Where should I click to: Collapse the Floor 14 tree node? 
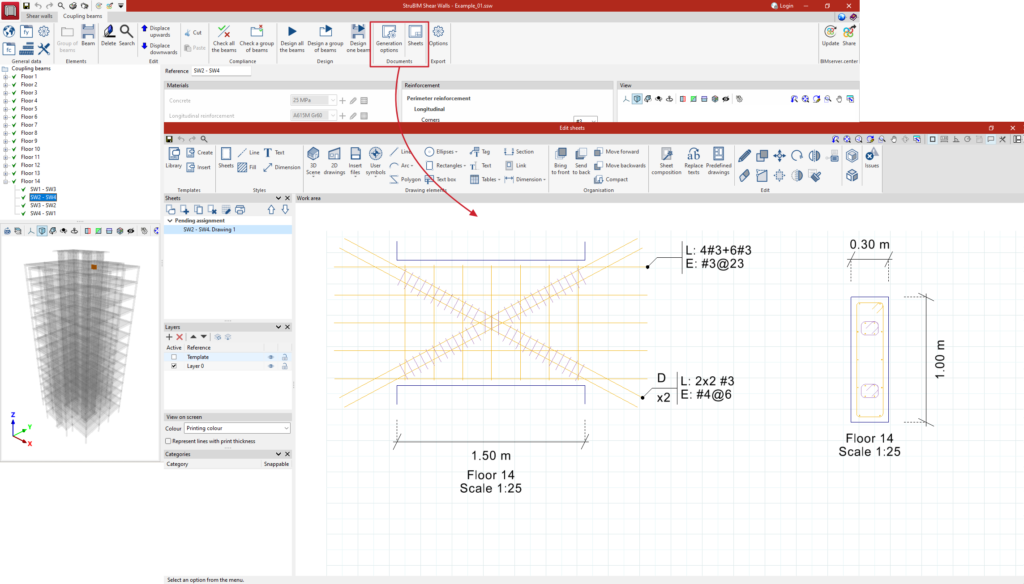tap(7, 181)
